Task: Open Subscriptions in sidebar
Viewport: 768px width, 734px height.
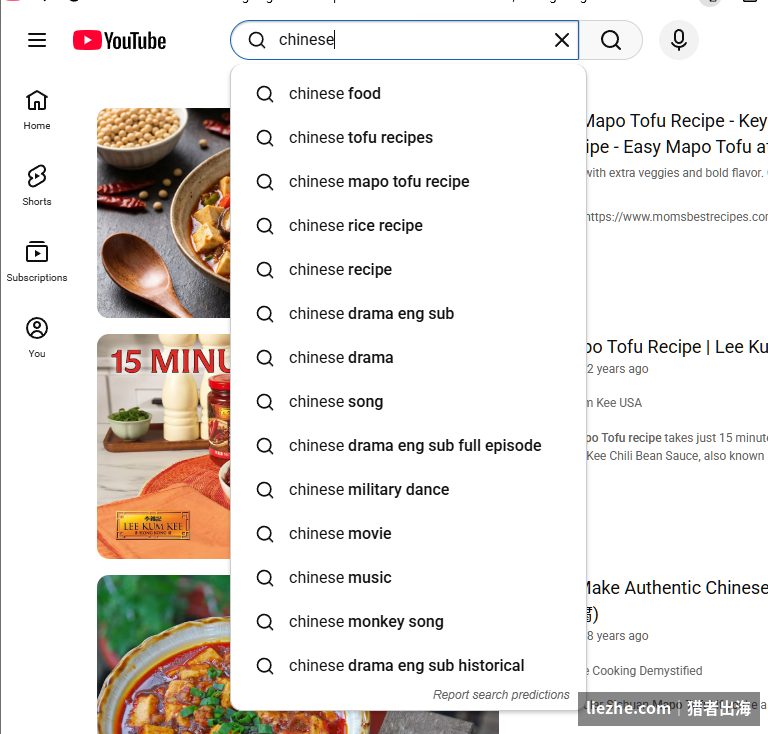Action: pos(37,261)
